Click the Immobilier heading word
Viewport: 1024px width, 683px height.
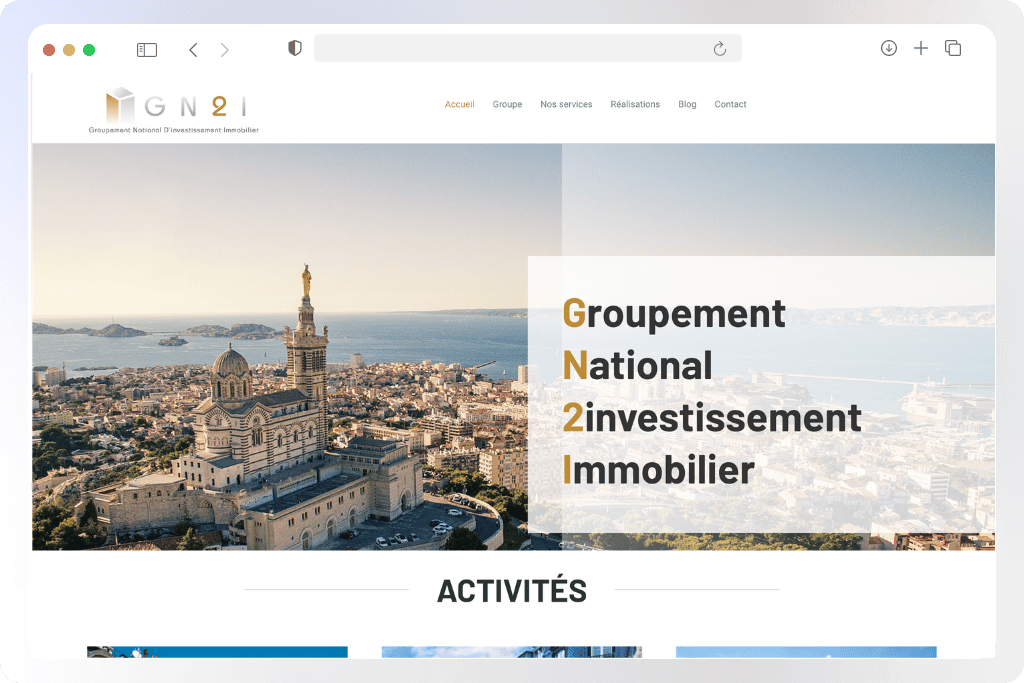[658, 470]
